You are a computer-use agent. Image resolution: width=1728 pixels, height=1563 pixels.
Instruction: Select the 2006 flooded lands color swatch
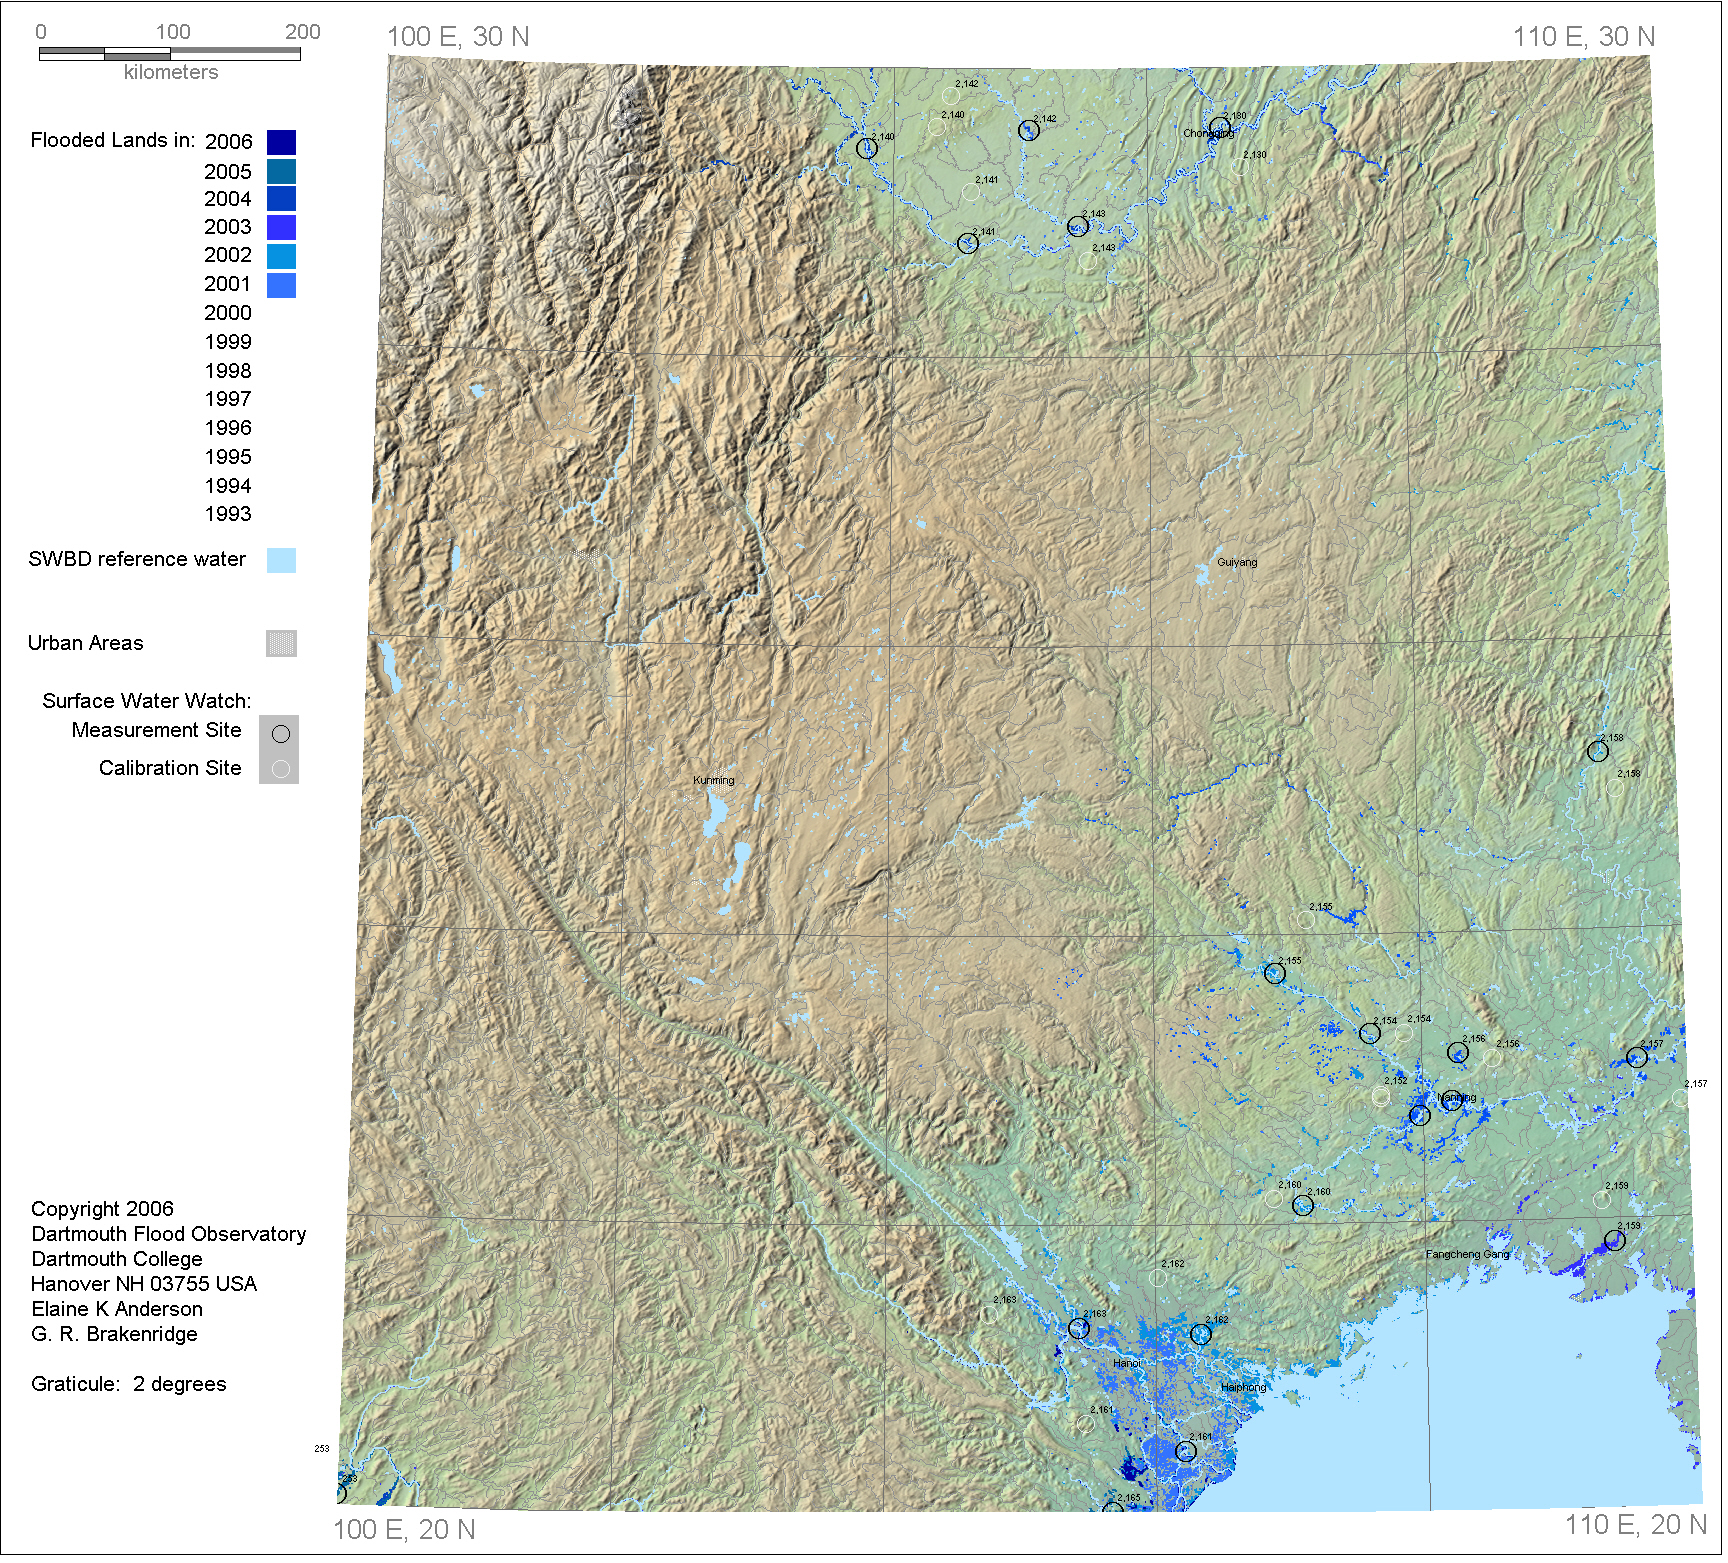click(x=282, y=143)
